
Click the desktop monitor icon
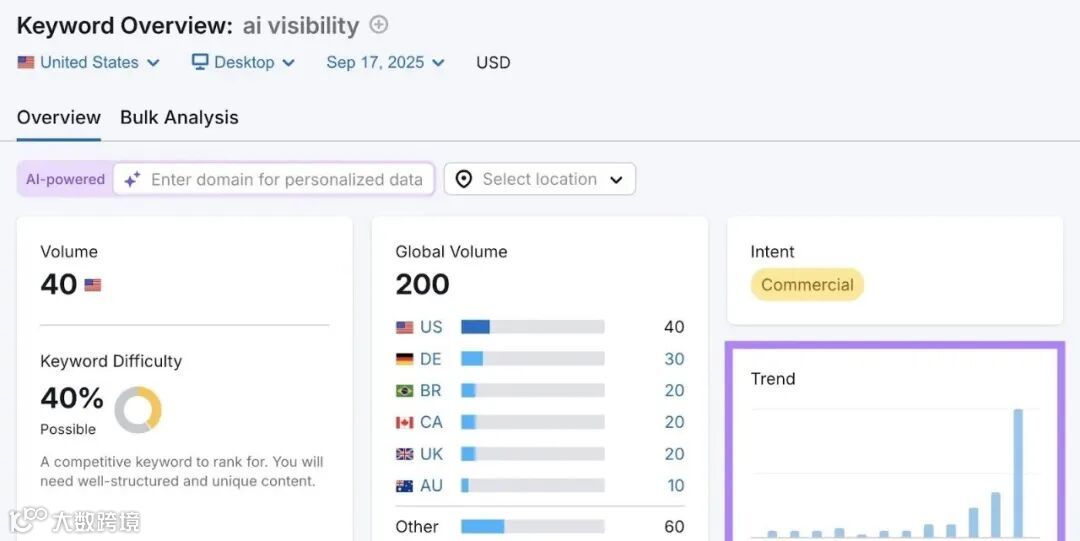click(x=200, y=62)
